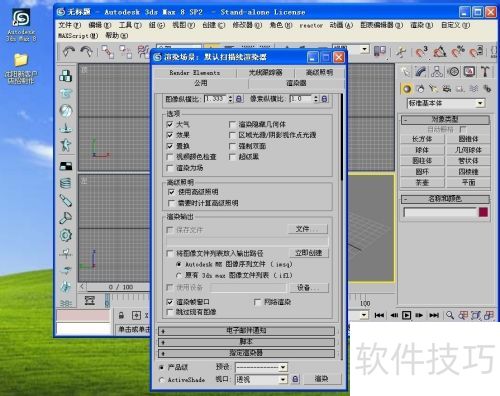Open the 文件 (File) menu
This screenshot has height=396, width=500.
click(69, 25)
